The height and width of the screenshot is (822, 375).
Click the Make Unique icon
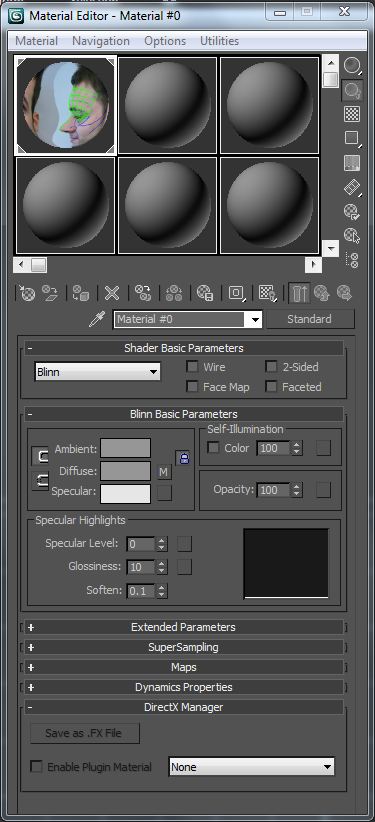(174, 293)
